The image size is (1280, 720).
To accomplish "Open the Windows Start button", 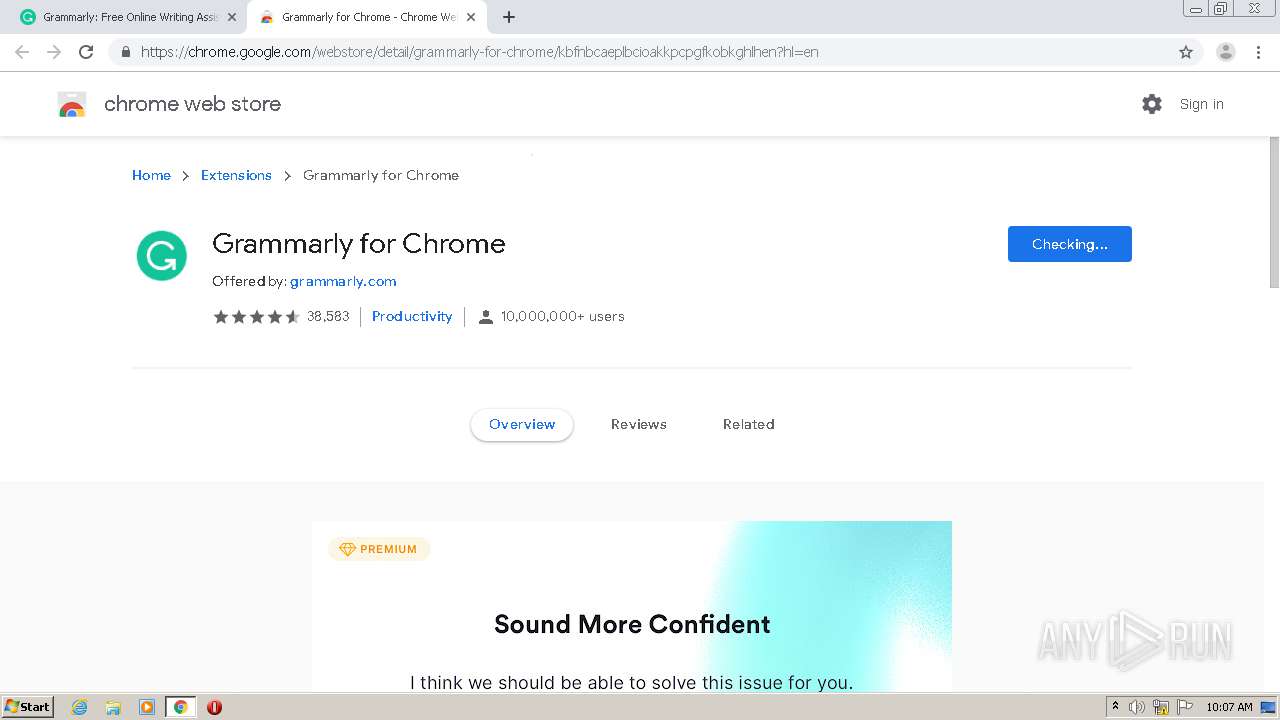I will (x=28, y=707).
